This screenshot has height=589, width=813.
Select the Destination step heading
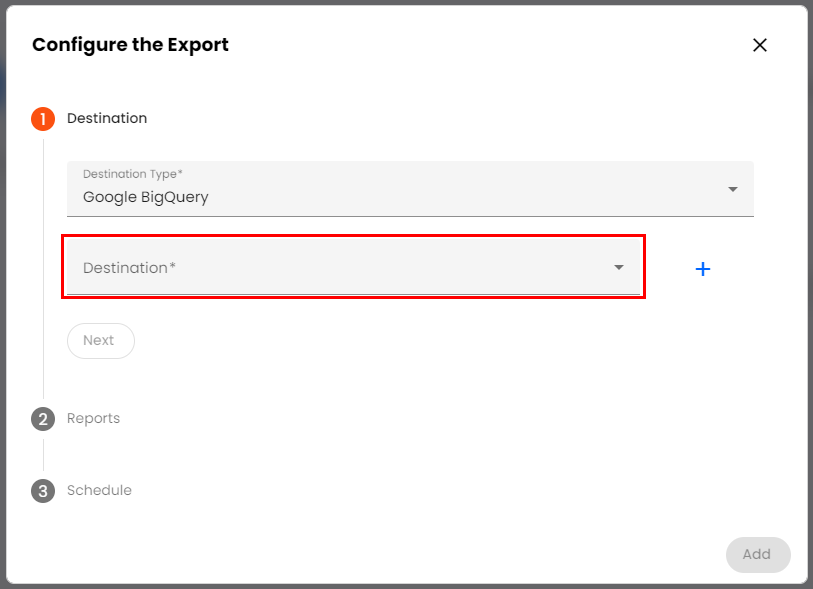point(107,119)
